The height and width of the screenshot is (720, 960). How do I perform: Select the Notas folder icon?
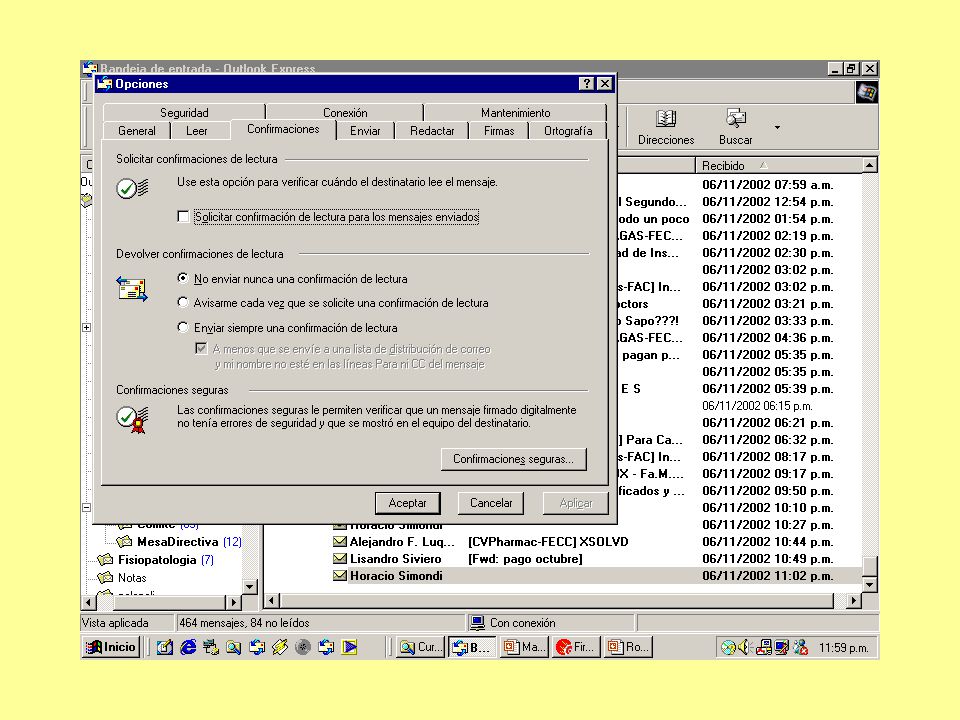click(105, 577)
